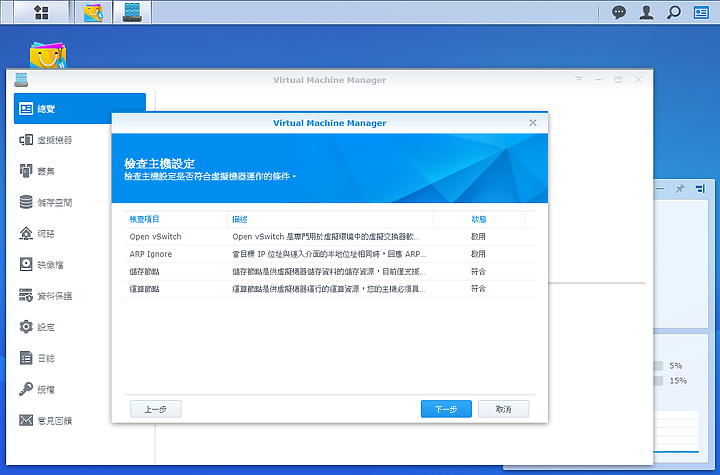Minimize the Virtual Machine Manager window
Viewport: 720px width, 475px height.
coord(598,79)
